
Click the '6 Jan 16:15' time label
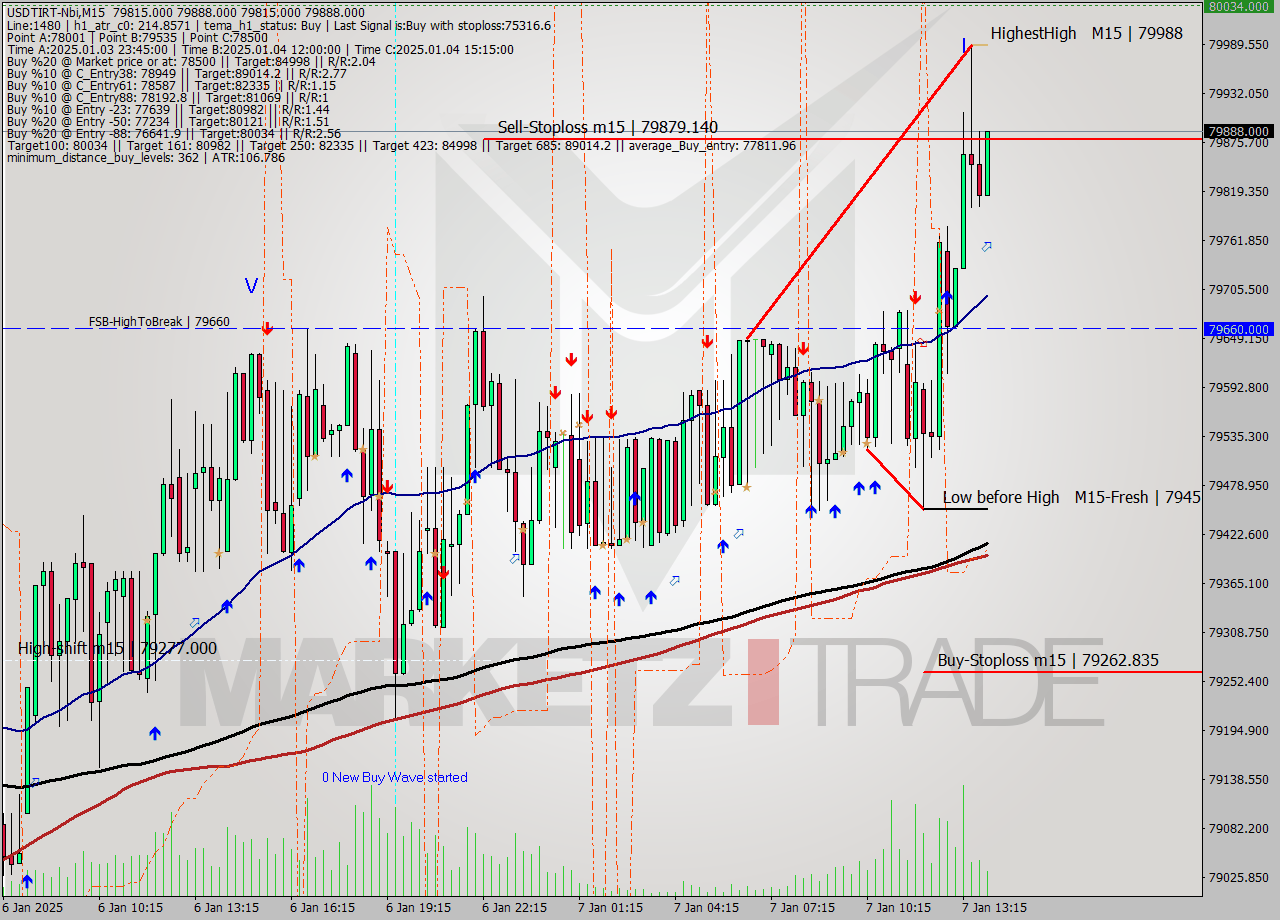click(x=323, y=908)
